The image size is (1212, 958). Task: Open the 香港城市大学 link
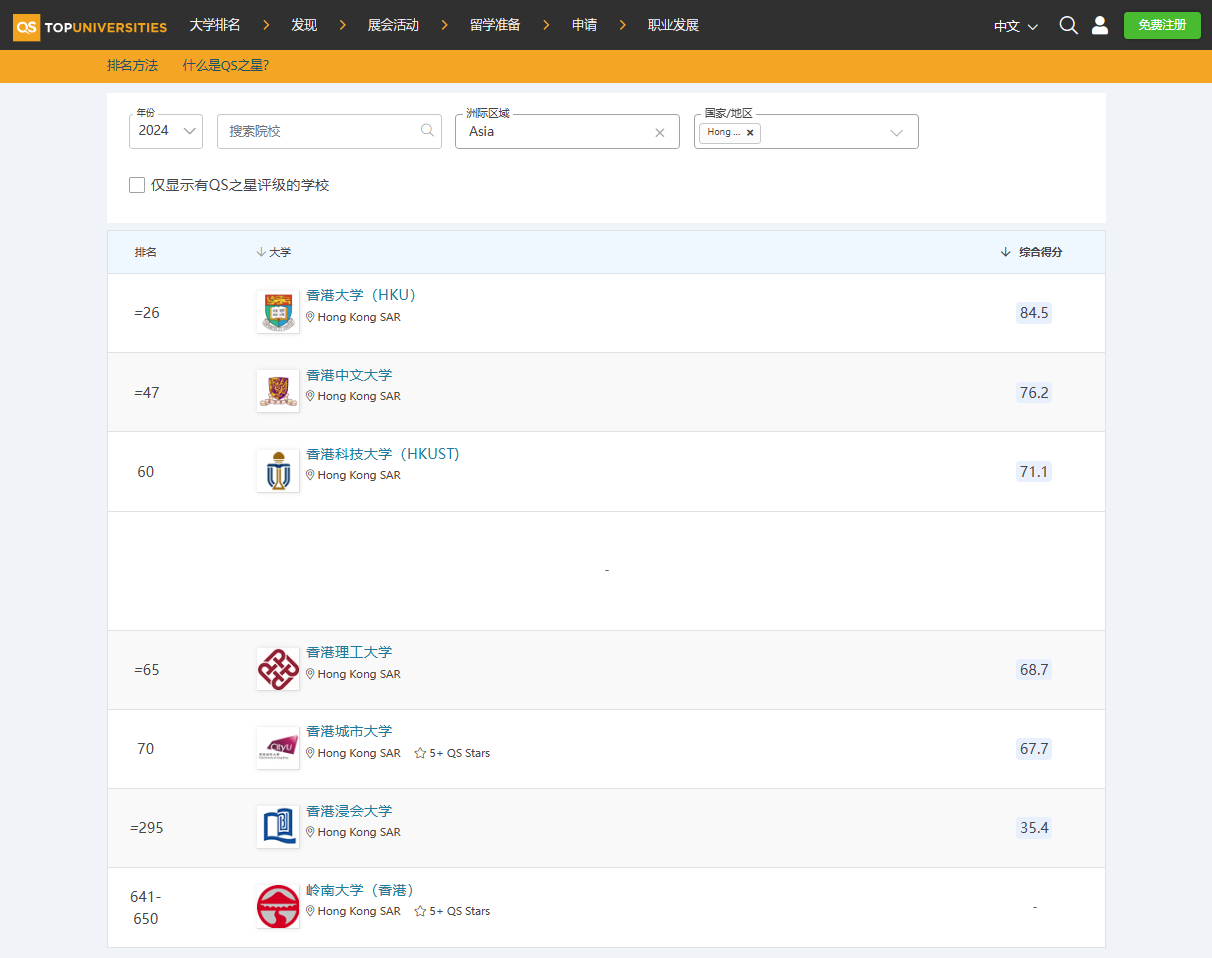point(349,731)
